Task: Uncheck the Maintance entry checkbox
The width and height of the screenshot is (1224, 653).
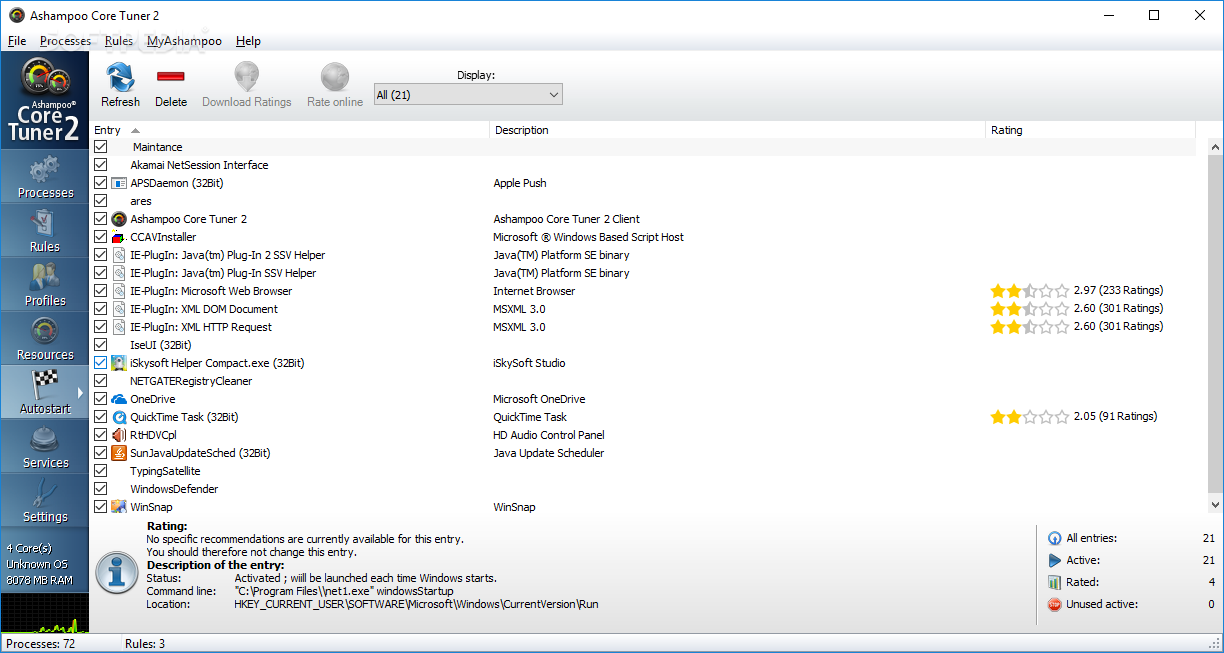Action: pos(100,147)
